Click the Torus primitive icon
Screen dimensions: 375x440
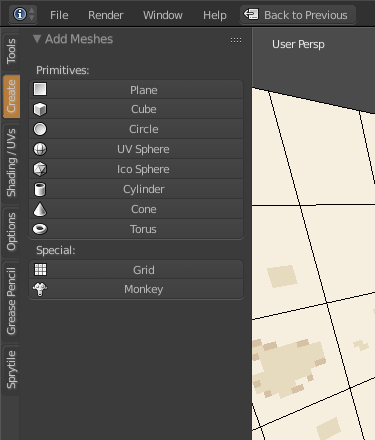click(40, 229)
